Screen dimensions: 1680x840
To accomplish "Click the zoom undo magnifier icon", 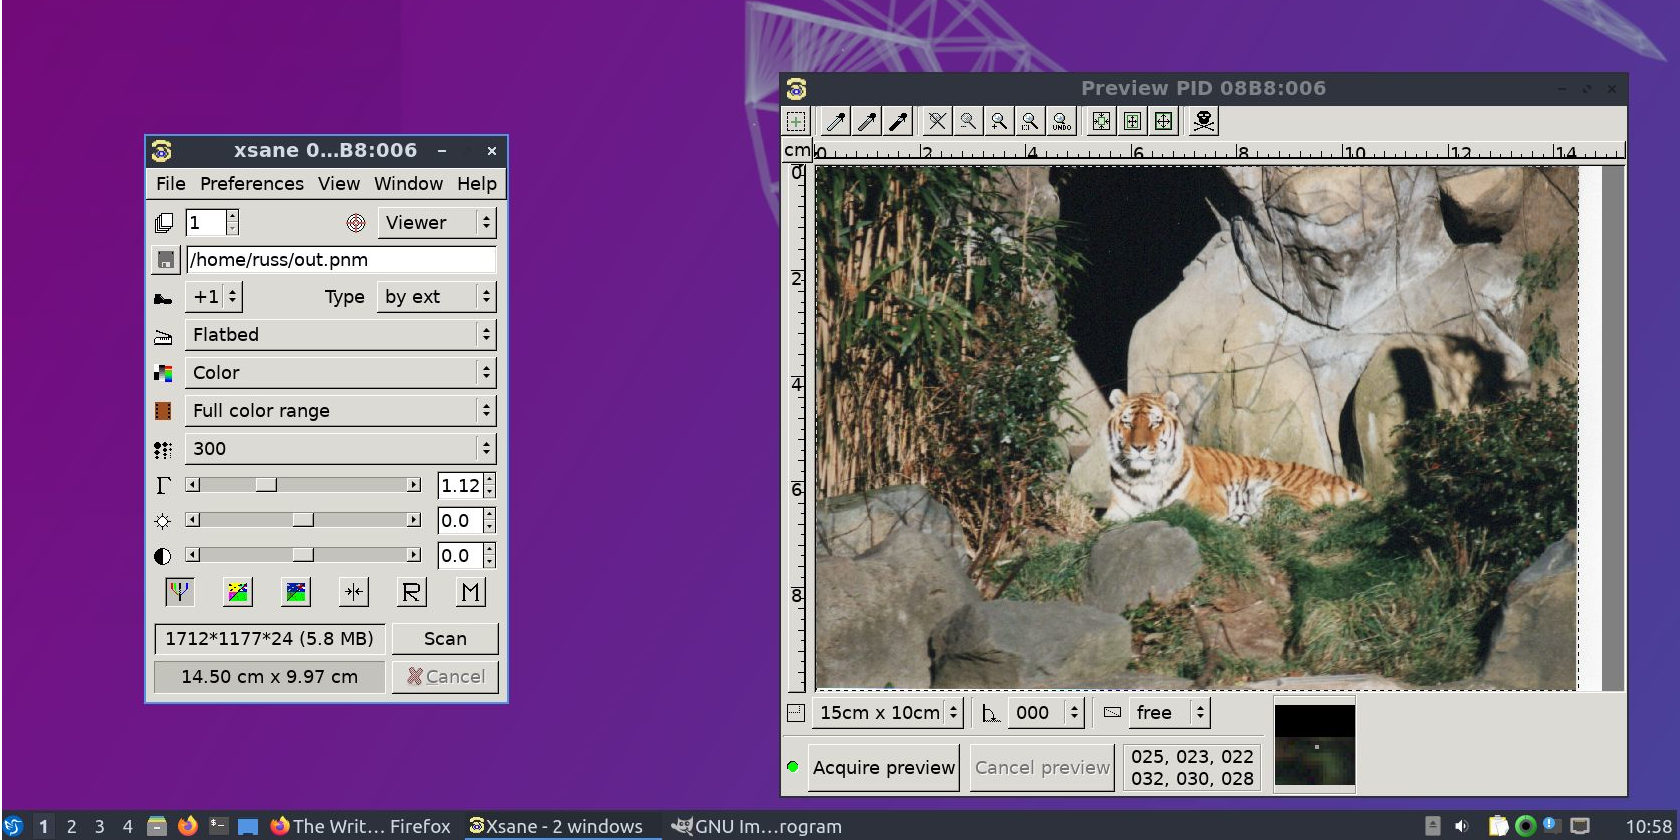I will (1062, 122).
